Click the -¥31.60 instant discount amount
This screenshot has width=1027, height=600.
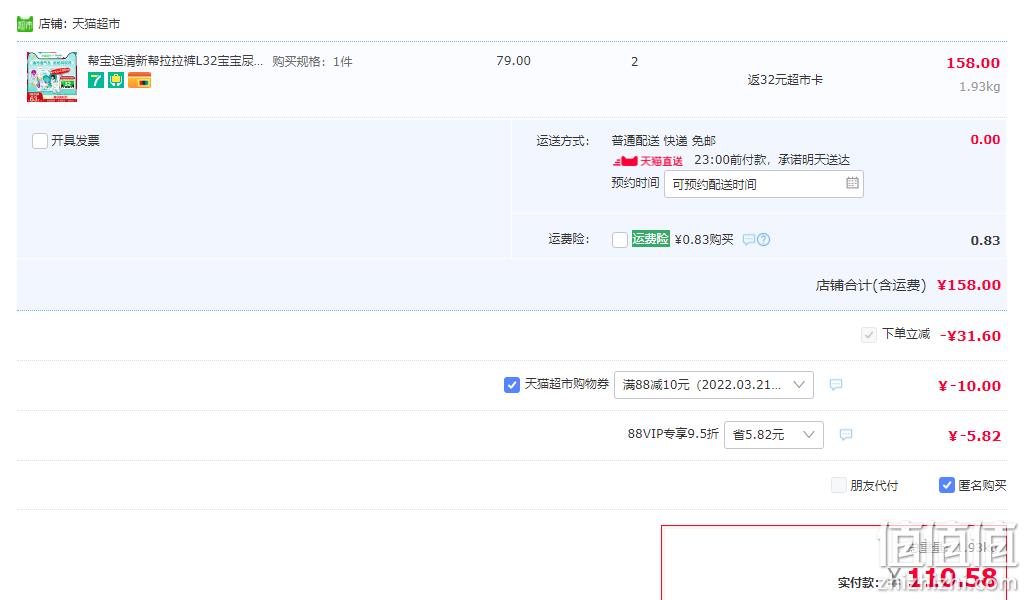coord(970,335)
